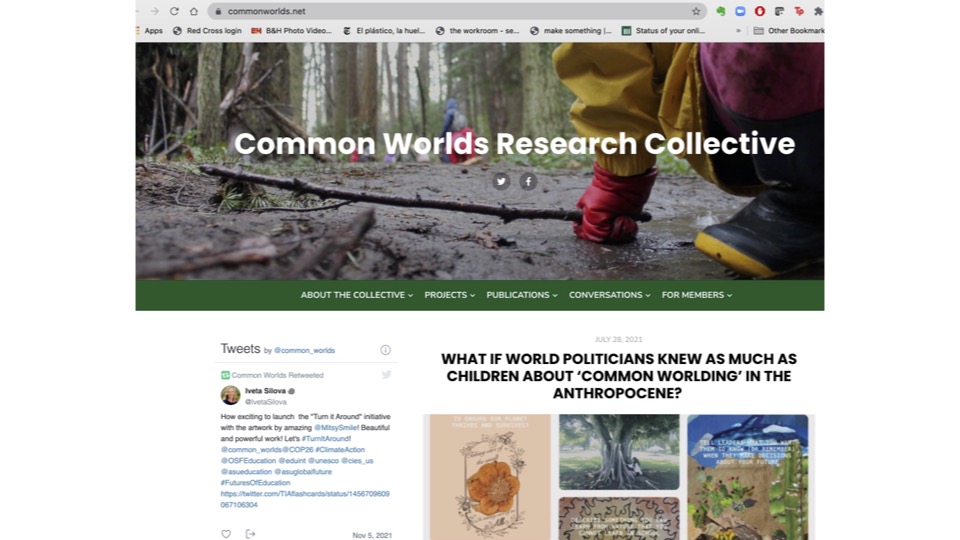The height and width of the screenshot is (540, 960).
Task: Open the article about world politicians and children
Action: pyautogui.click(x=619, y=376)
